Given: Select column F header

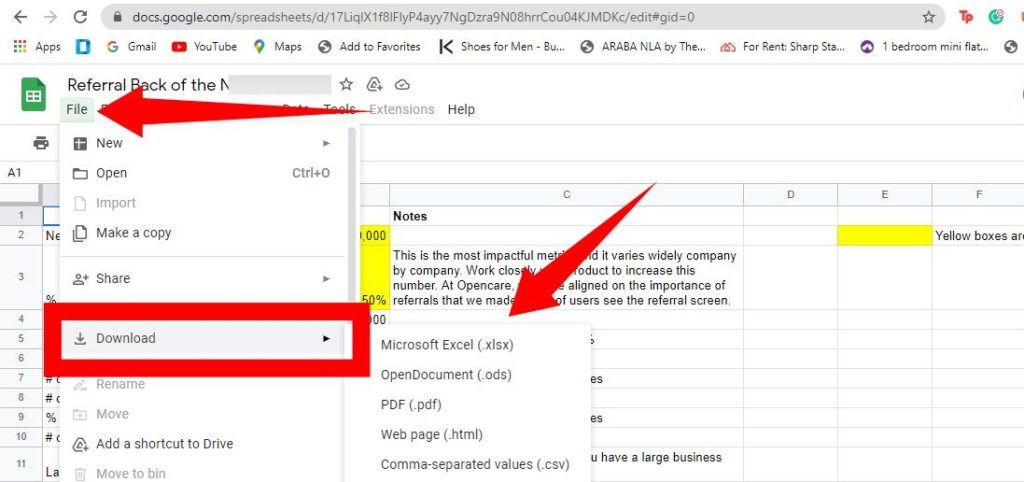Looking at the screenshot, I should click(978, 195).
